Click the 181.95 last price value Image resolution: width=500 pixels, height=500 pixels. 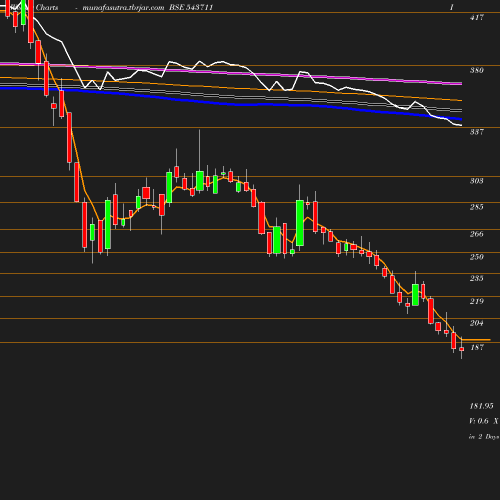[482, 406]
